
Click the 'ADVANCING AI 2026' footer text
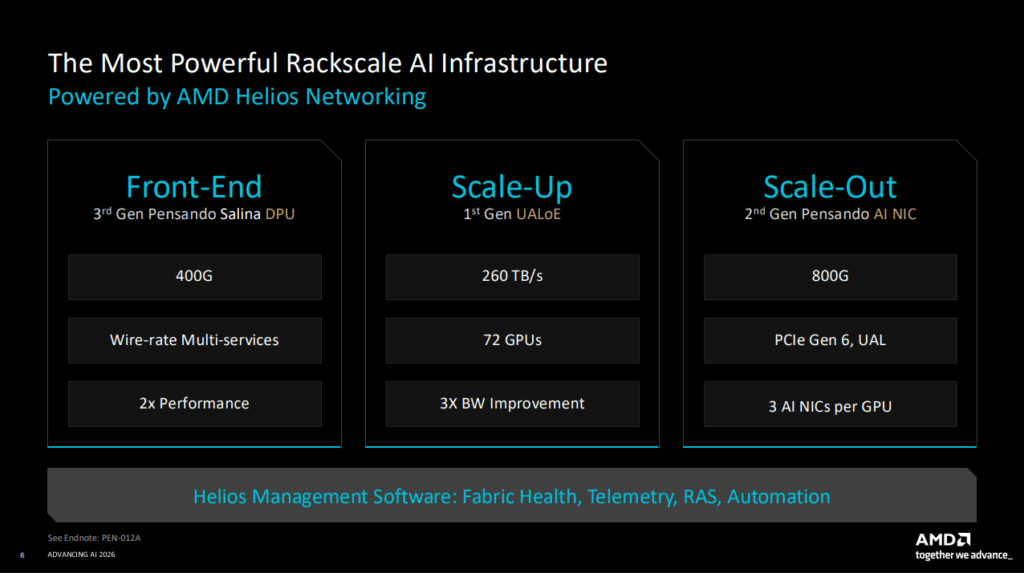pos(81,555)
